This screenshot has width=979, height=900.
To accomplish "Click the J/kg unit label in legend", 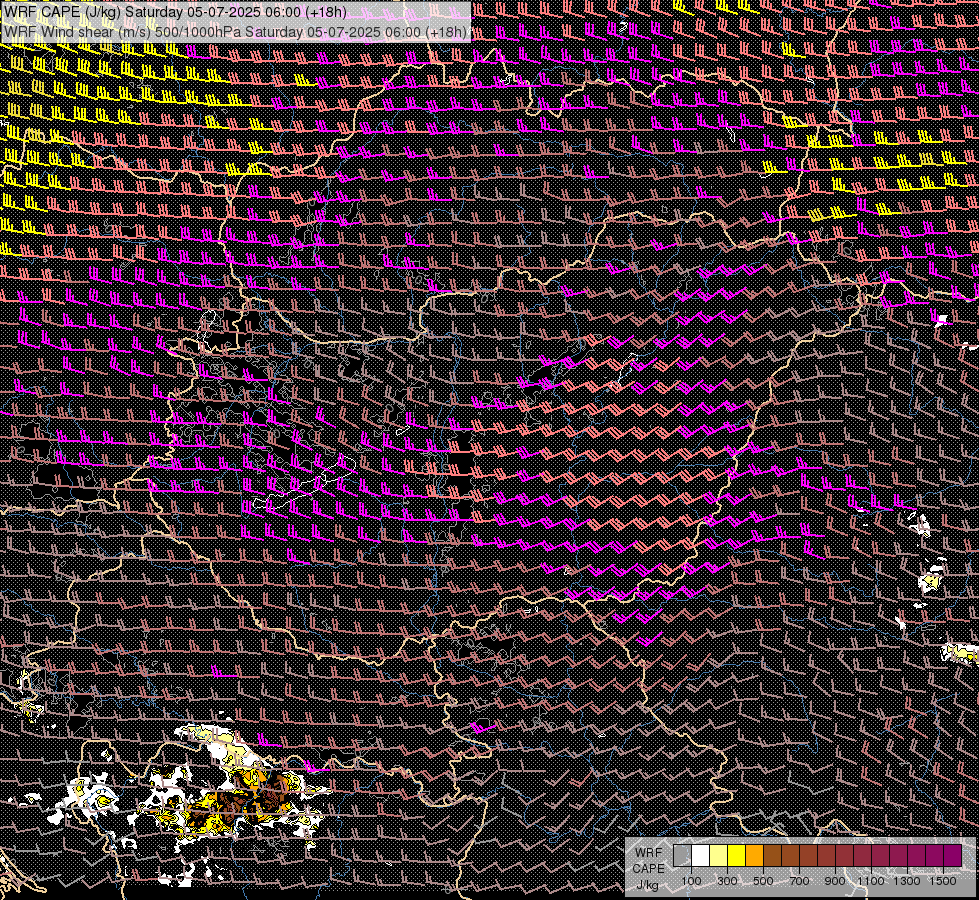I will tap(647, 885).
